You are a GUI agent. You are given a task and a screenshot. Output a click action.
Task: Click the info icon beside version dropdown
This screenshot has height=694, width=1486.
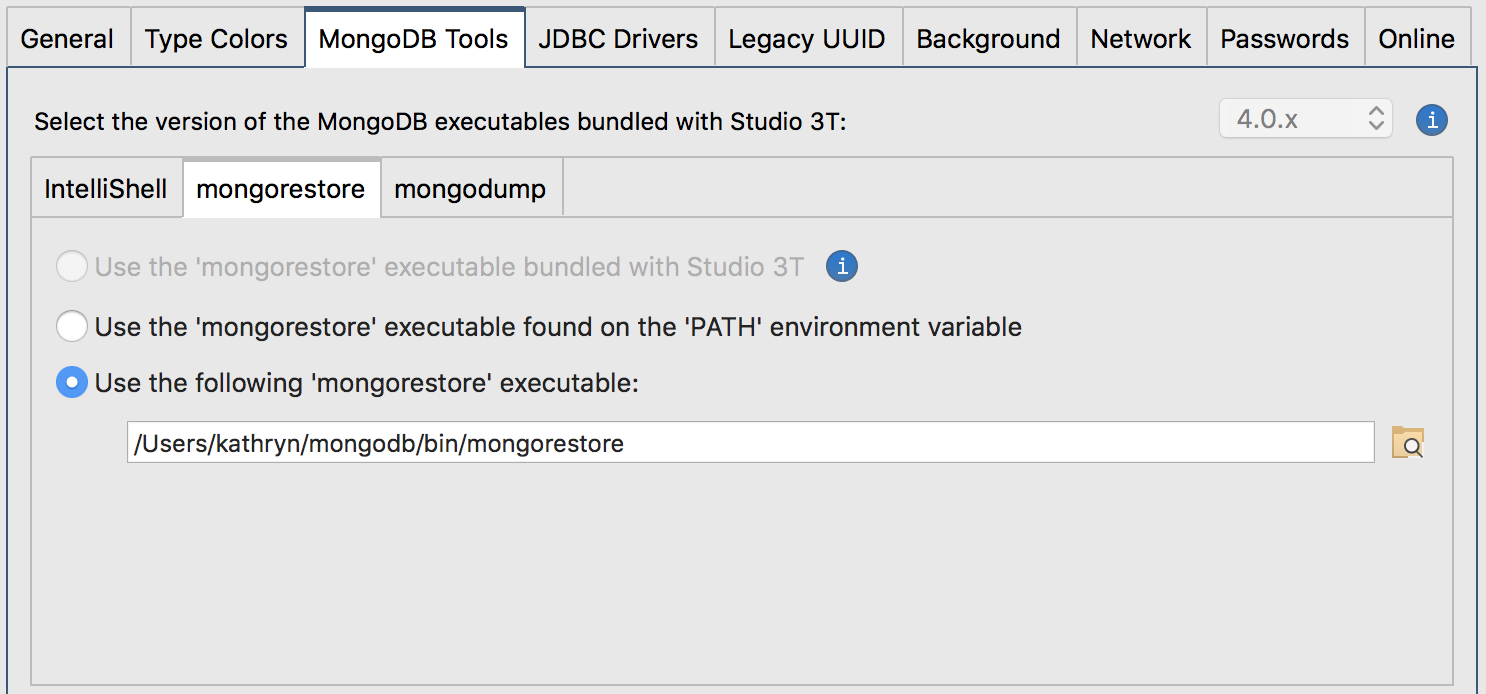pos(1431,121)
